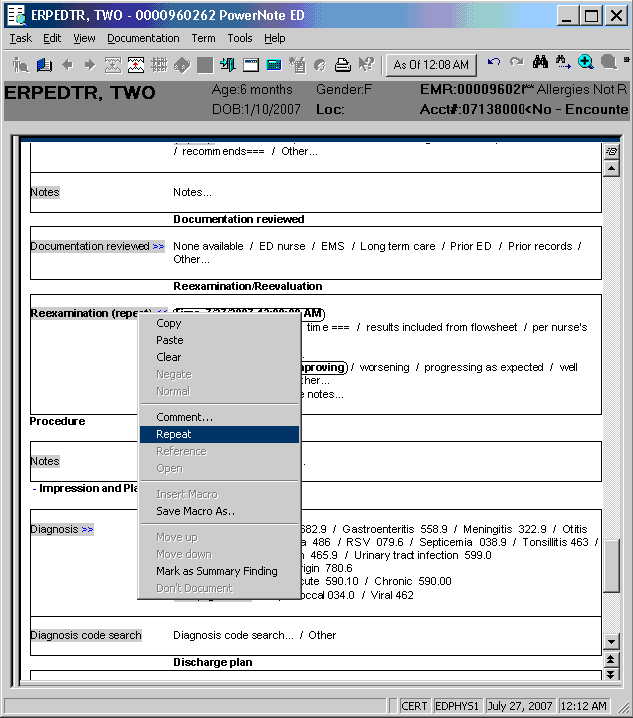Click the undo arrow icon
633x718 pixels.
[x=494, y=63]
